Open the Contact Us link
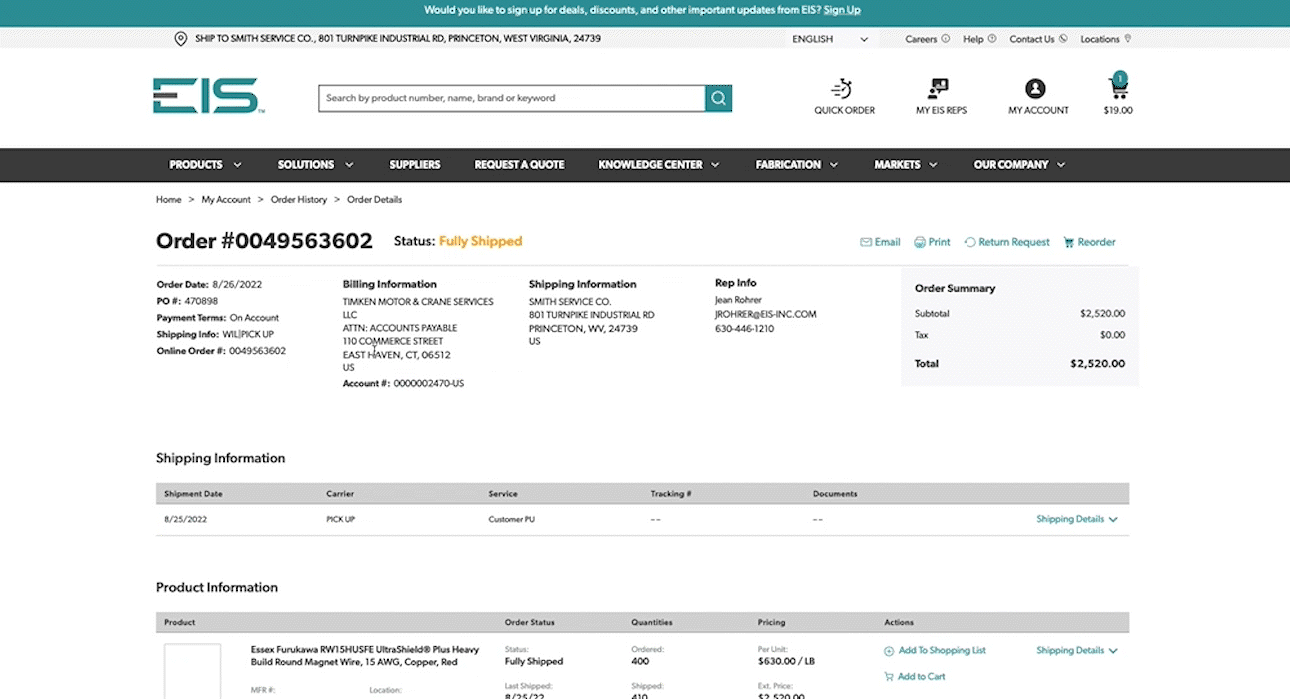Image resolution: width=1290 pixels, height=699 pixels. 1038,39
